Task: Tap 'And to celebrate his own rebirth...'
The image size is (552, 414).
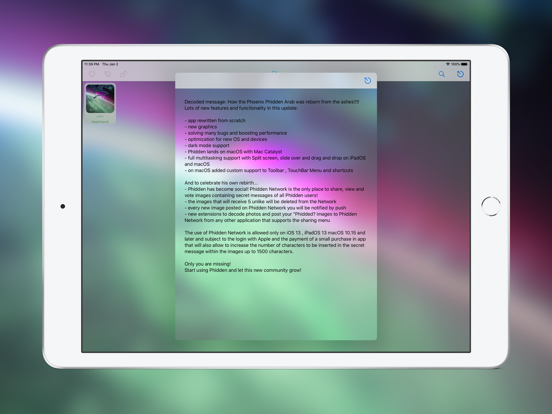Action: [x=221, y=183]
